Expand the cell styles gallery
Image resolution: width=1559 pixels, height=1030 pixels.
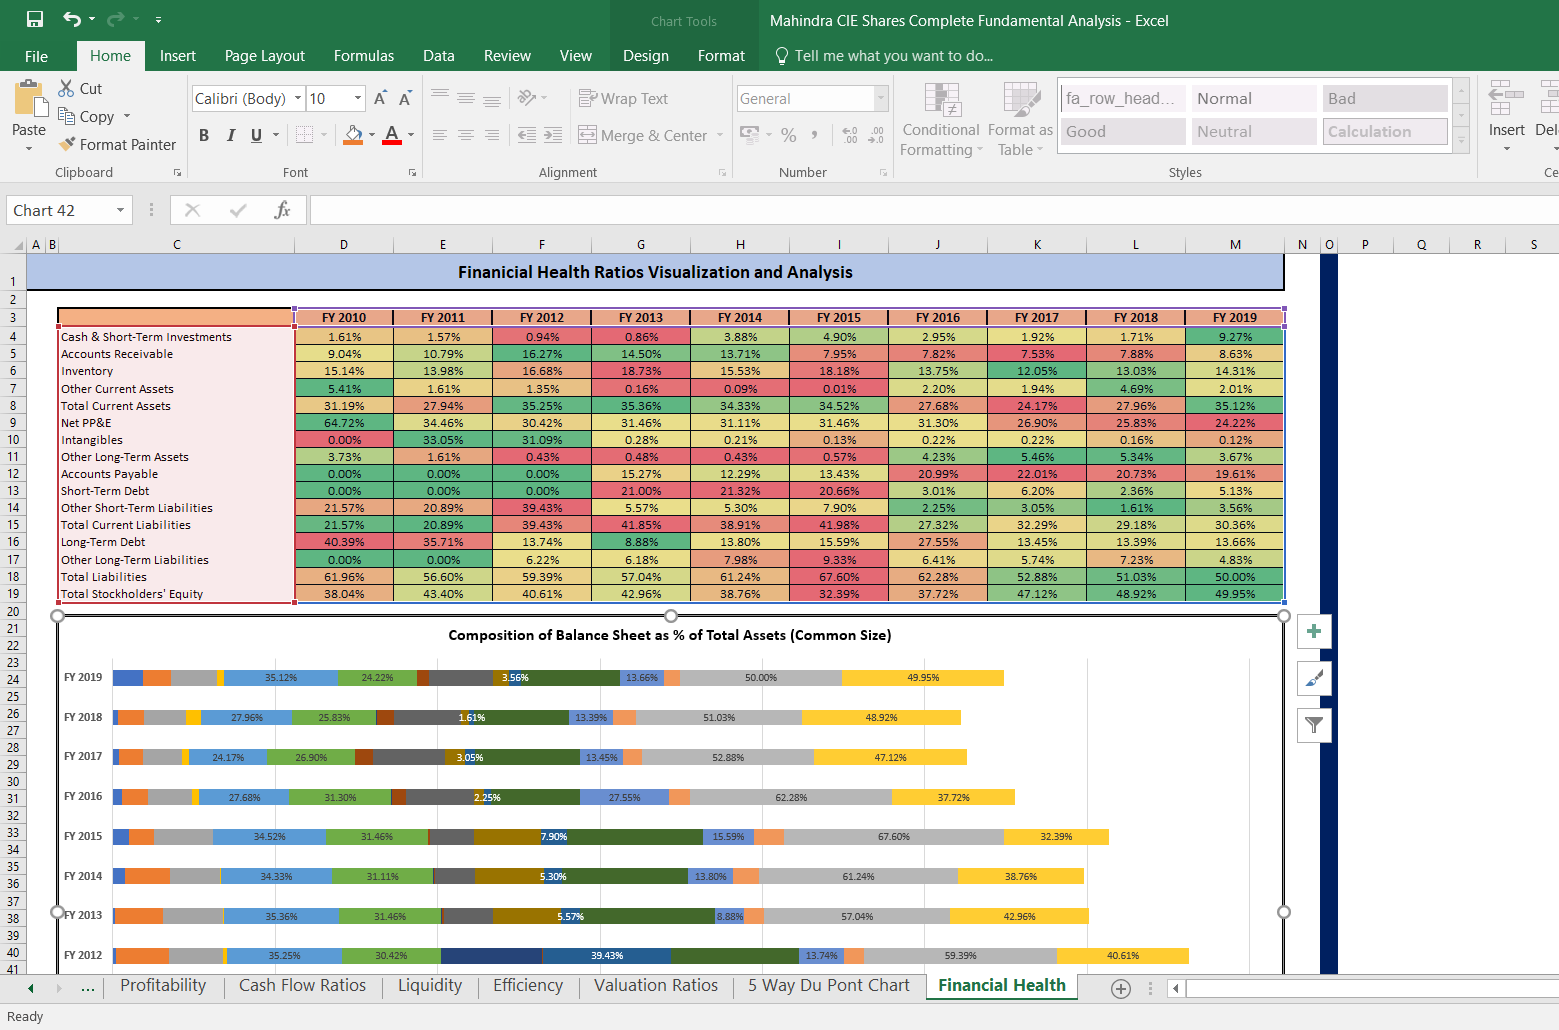[1461, 142]
